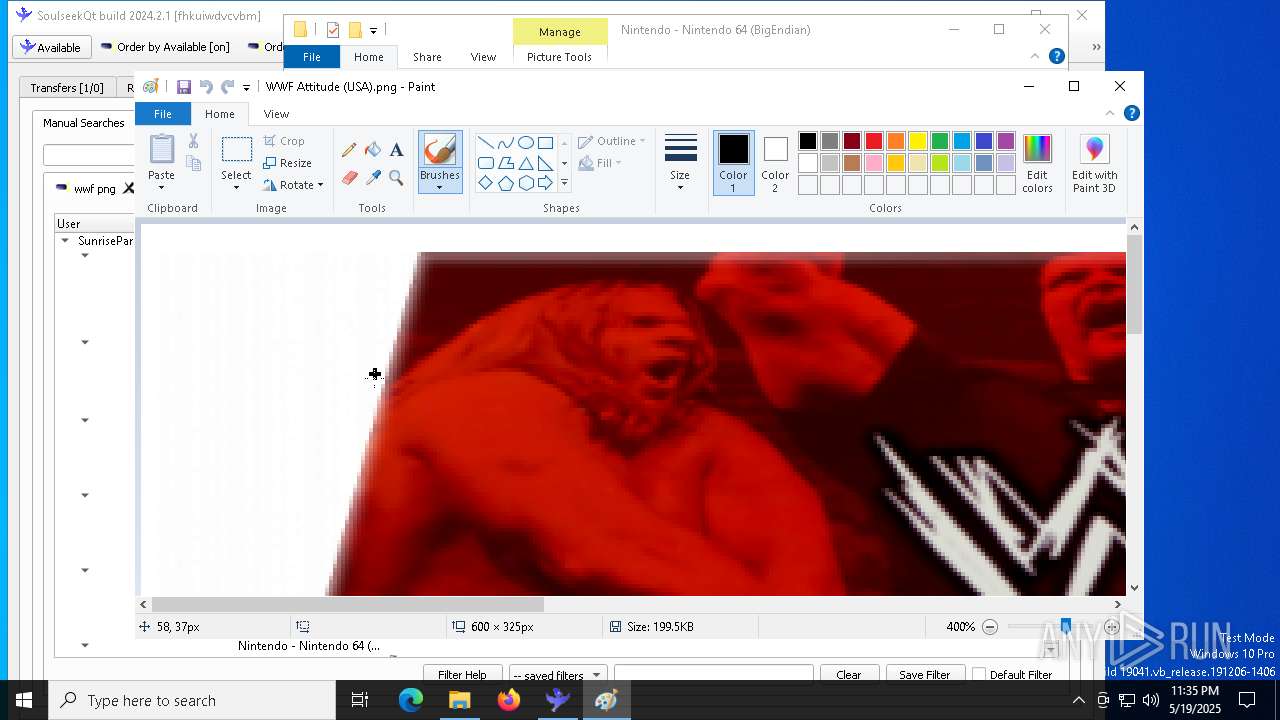Viewport: 1280px width, 720px height.
Task: Select the Color picker eyedropper tool
Action: click(x=373, y=178)
